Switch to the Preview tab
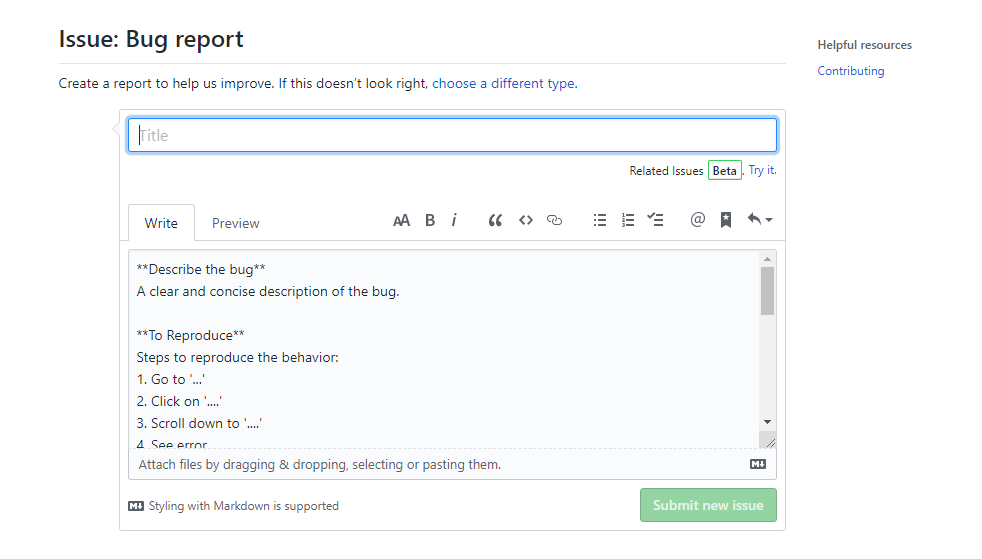The height and width of the screenshot is (559, 982). pyautogui.click(x=235, y=223)
